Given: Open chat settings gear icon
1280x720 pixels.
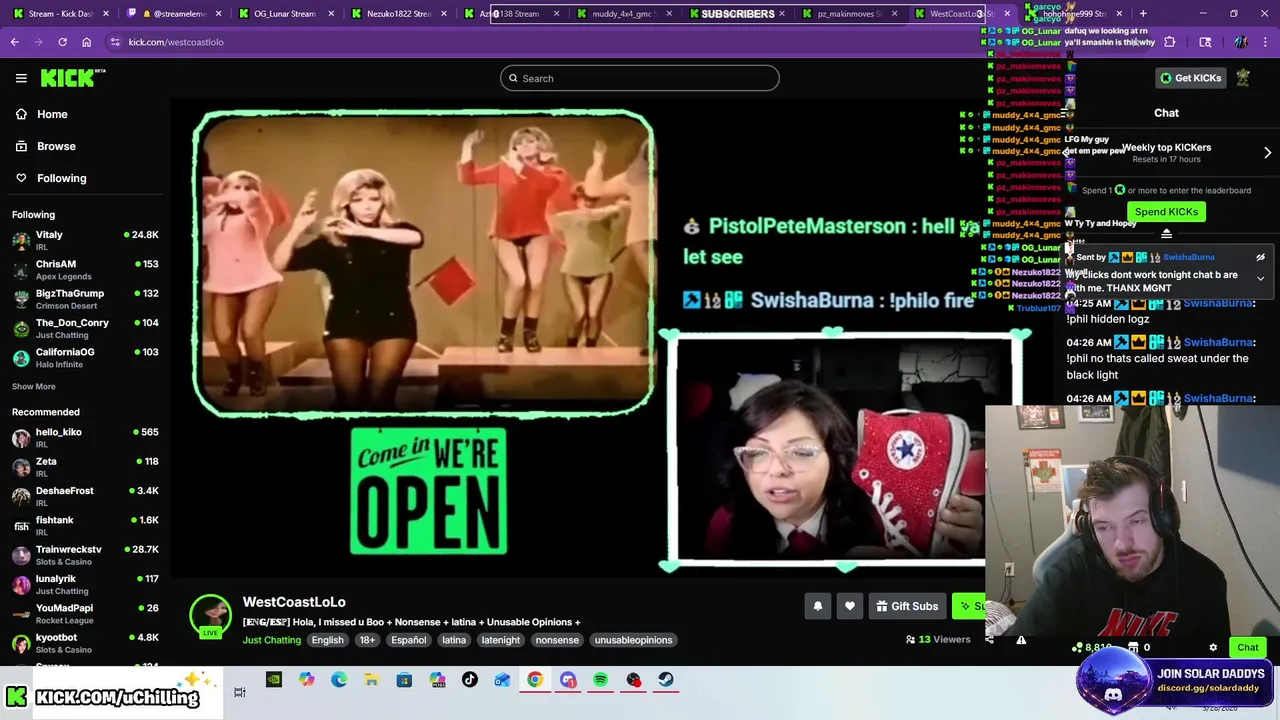Looking at the screenshot, I should click(1213, 648).
